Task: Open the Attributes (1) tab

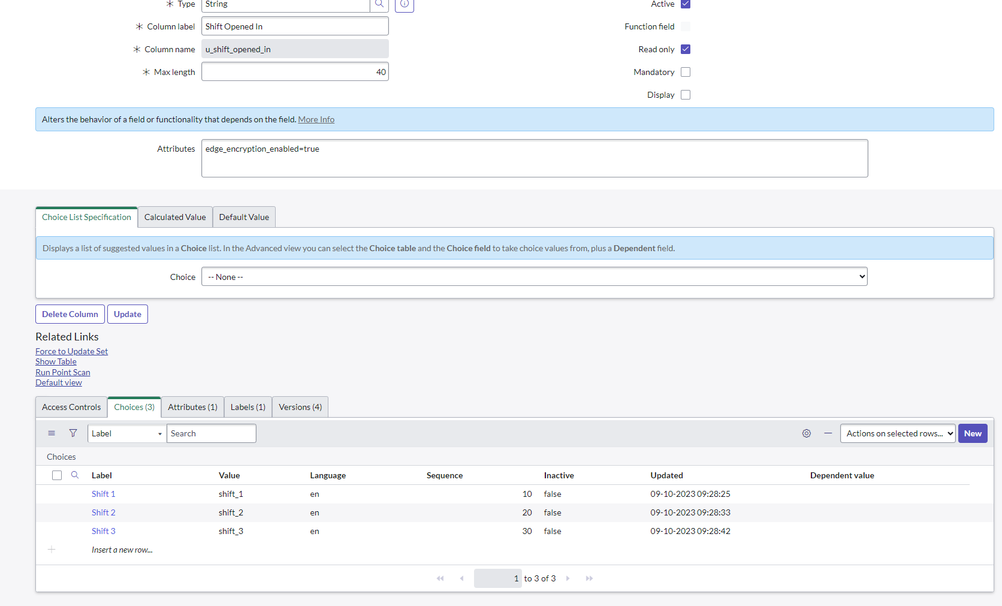Action: [x=192, y=407]
